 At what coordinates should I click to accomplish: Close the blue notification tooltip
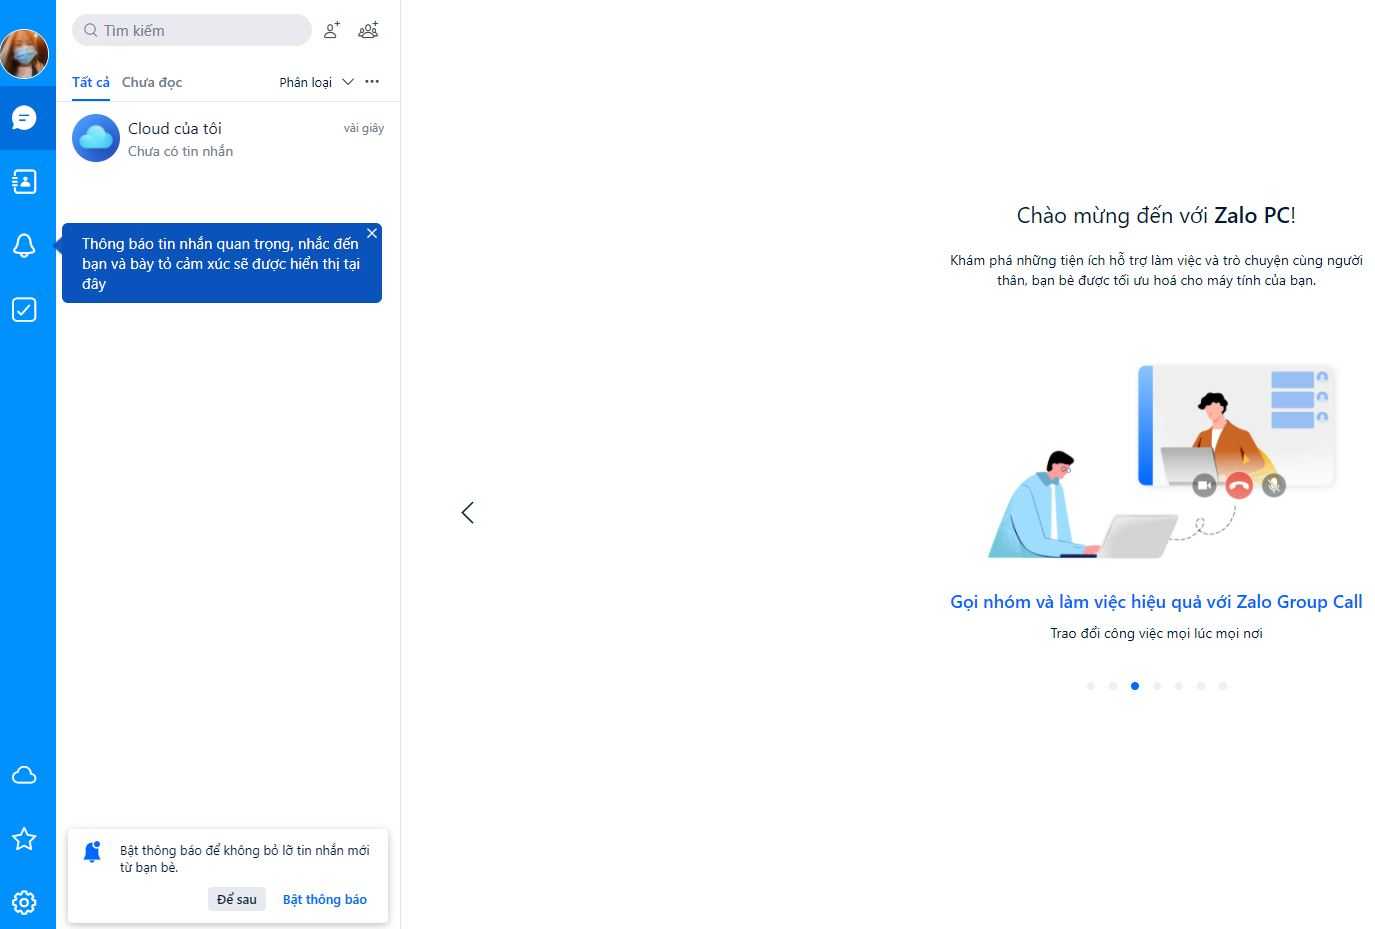[x=372, y=233]
